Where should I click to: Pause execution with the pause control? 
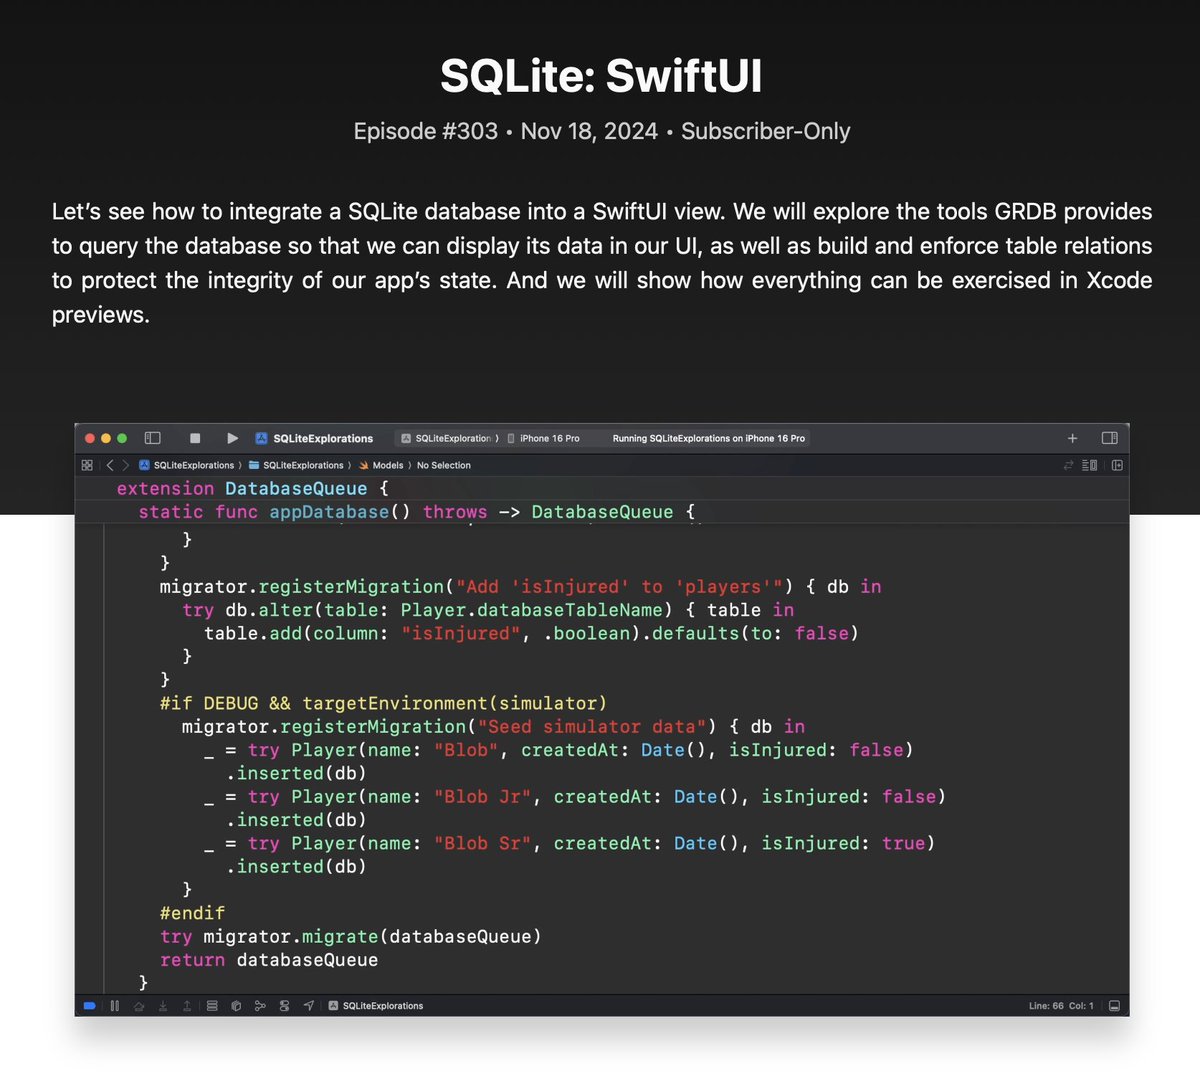[113, 1006]
